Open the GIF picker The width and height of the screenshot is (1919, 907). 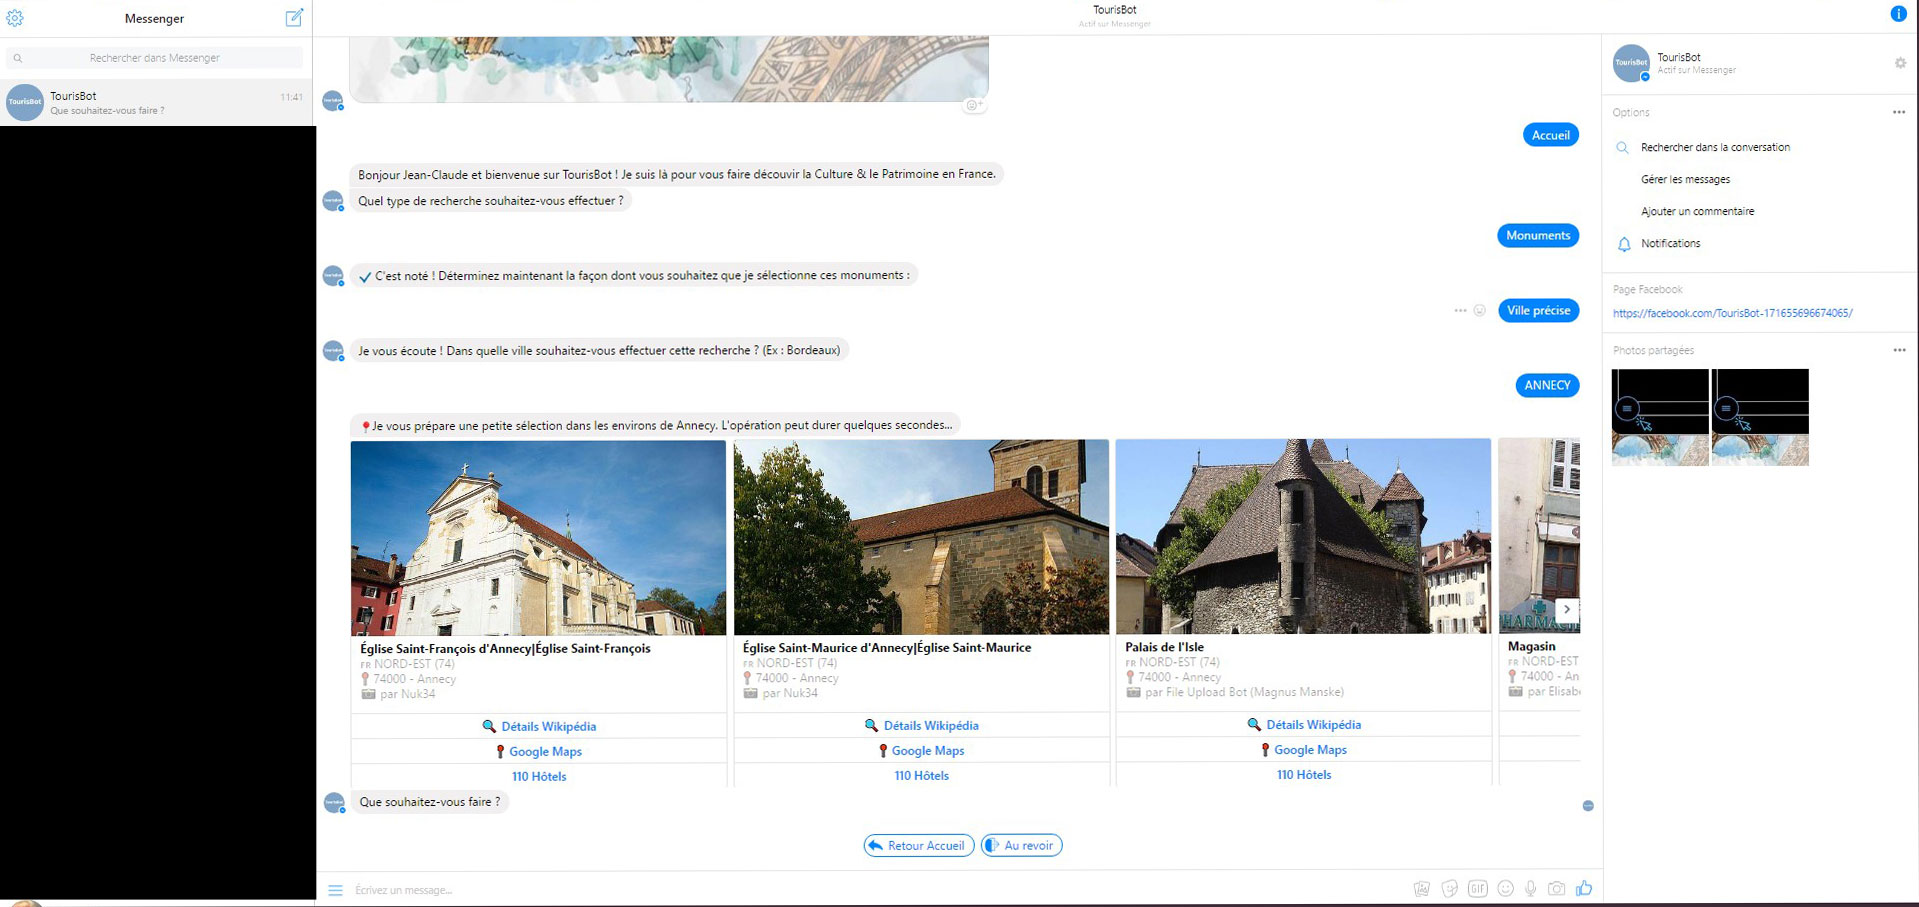(1477, 889)
